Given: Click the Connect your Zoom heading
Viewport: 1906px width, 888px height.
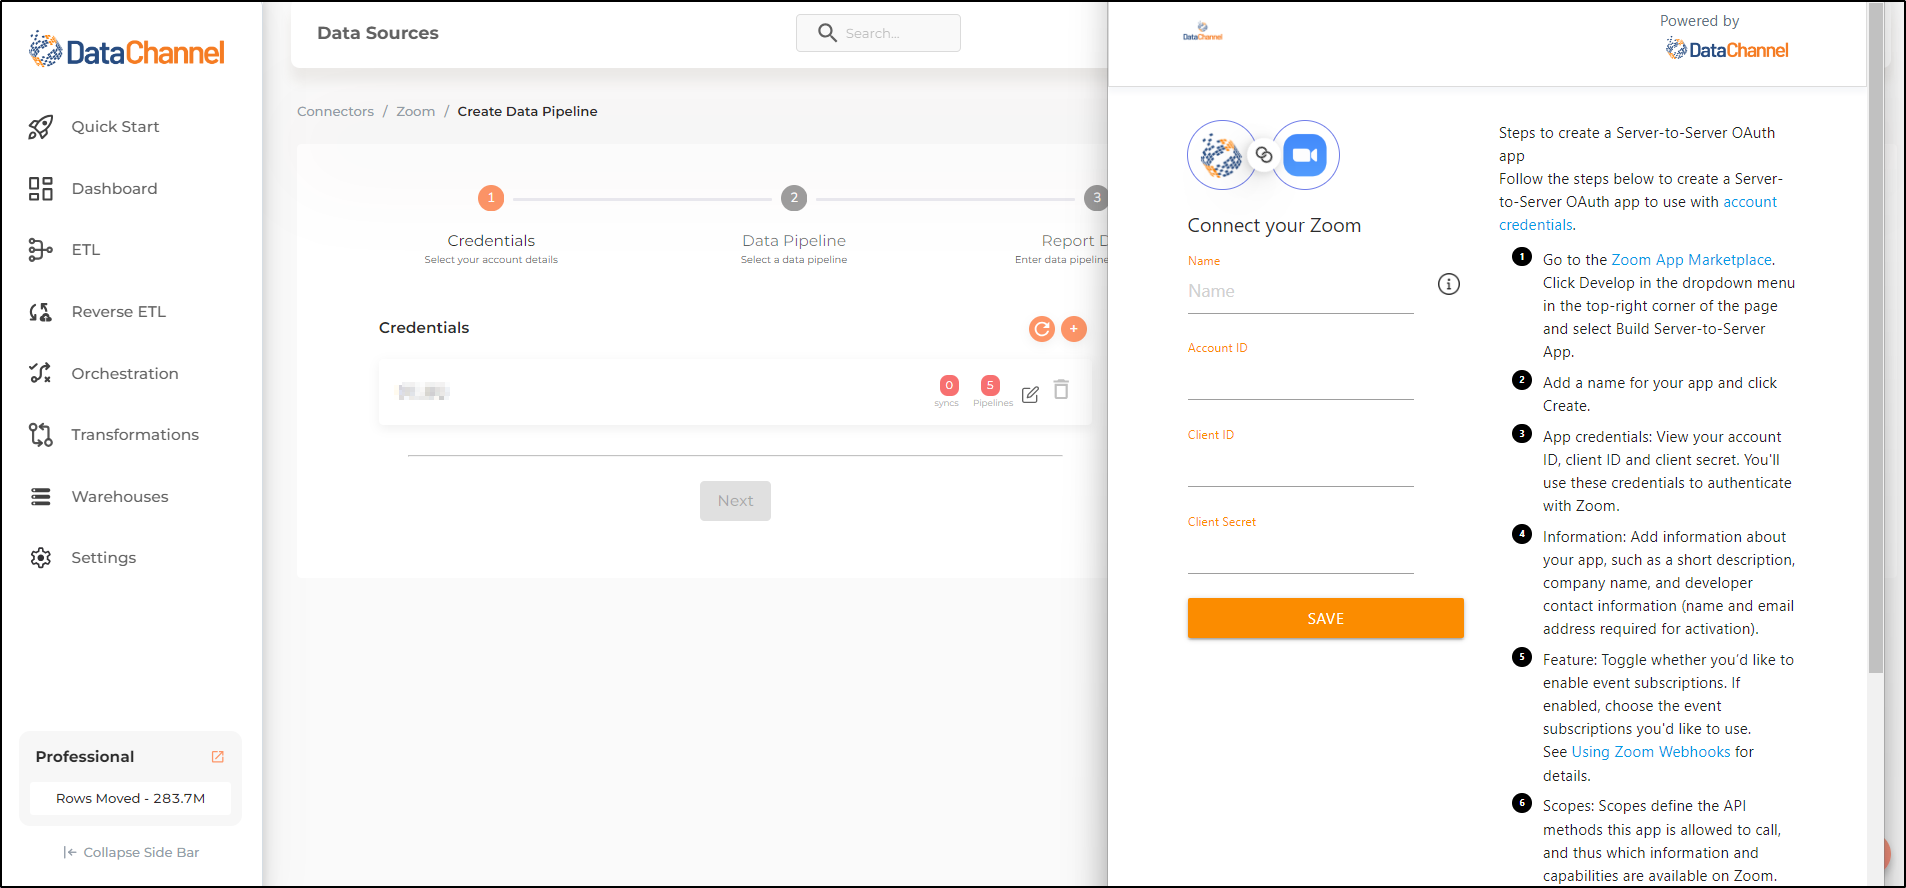Looking at the screenshot, I should coord(1274,226).
